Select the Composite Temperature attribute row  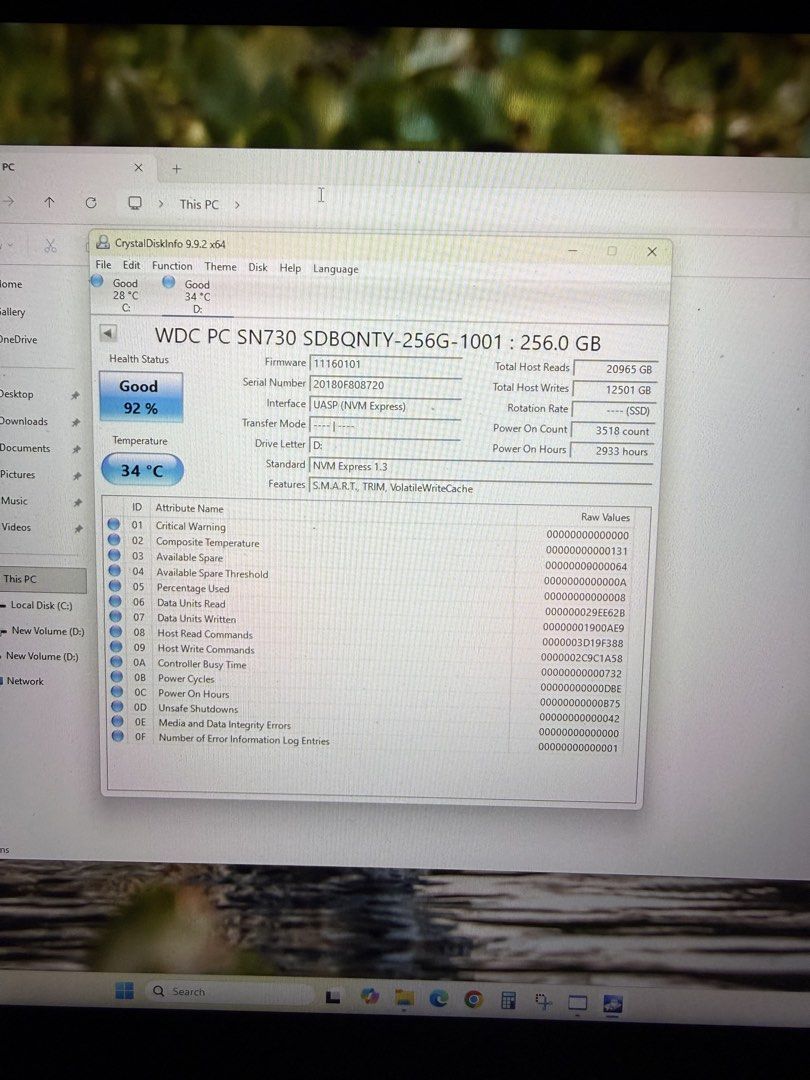[x=368, y=544]
